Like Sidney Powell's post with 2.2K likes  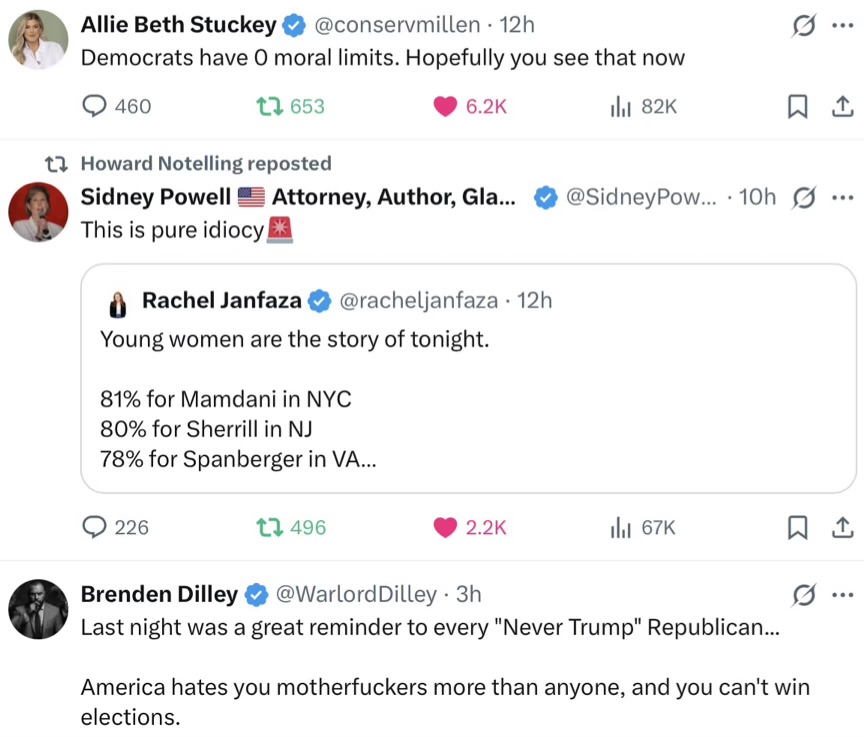(445, 527)
